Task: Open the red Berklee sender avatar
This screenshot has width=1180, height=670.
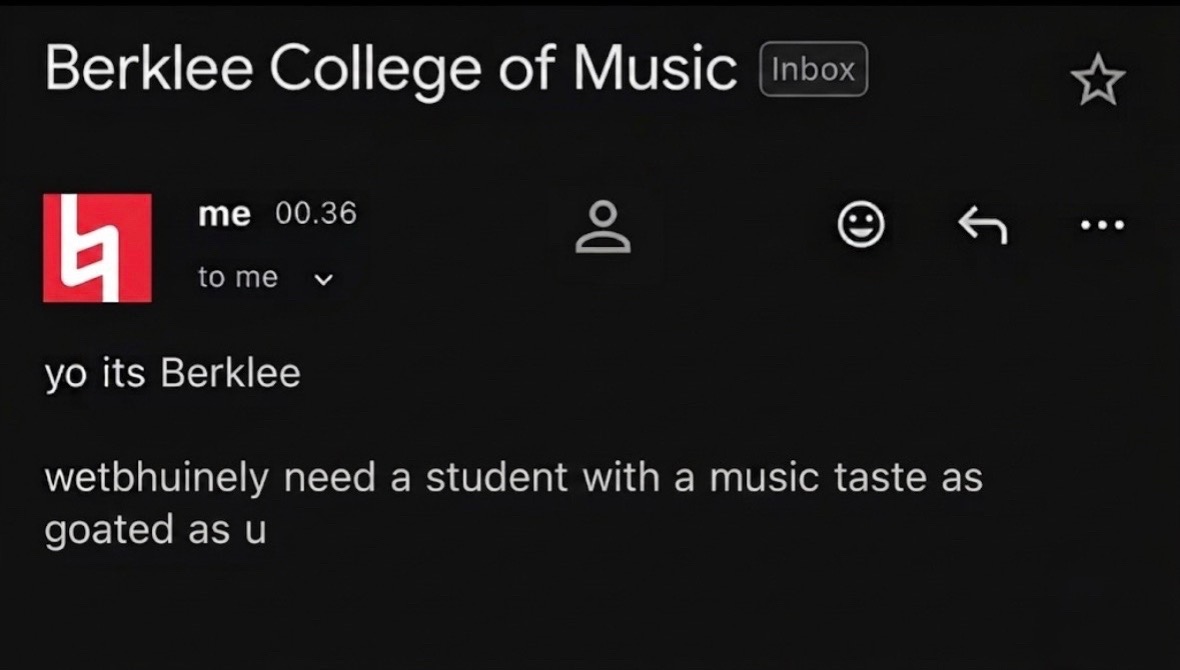Action: click(x=97, y=248)
